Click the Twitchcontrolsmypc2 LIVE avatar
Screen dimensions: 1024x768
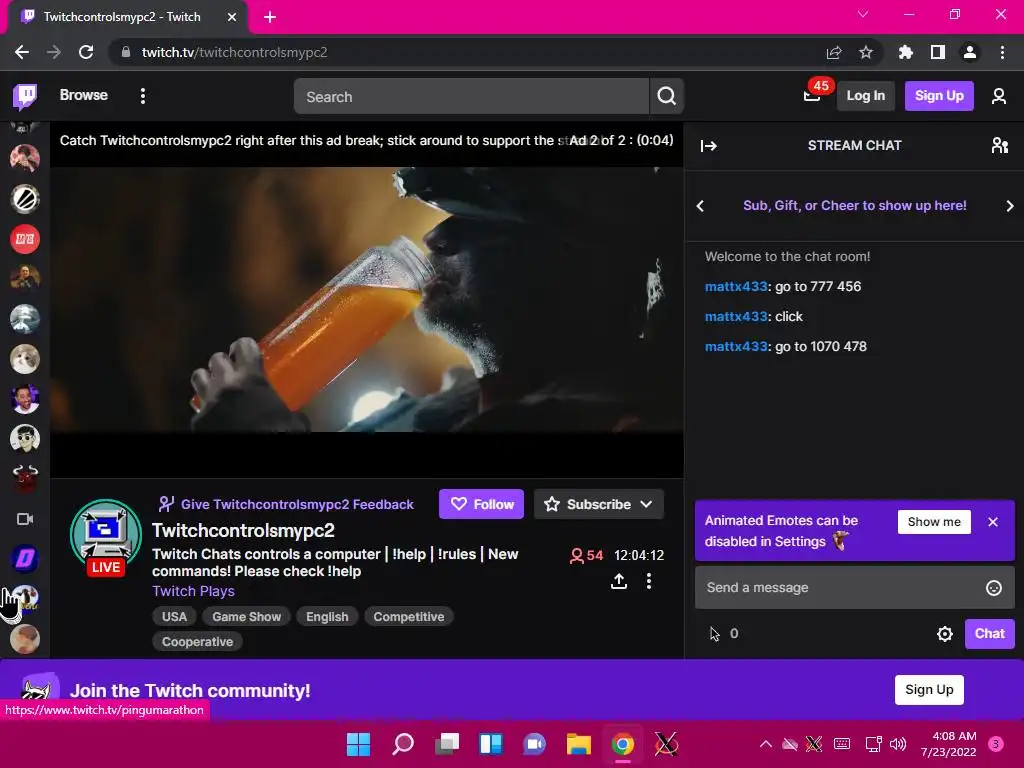(x=105, y=537)
